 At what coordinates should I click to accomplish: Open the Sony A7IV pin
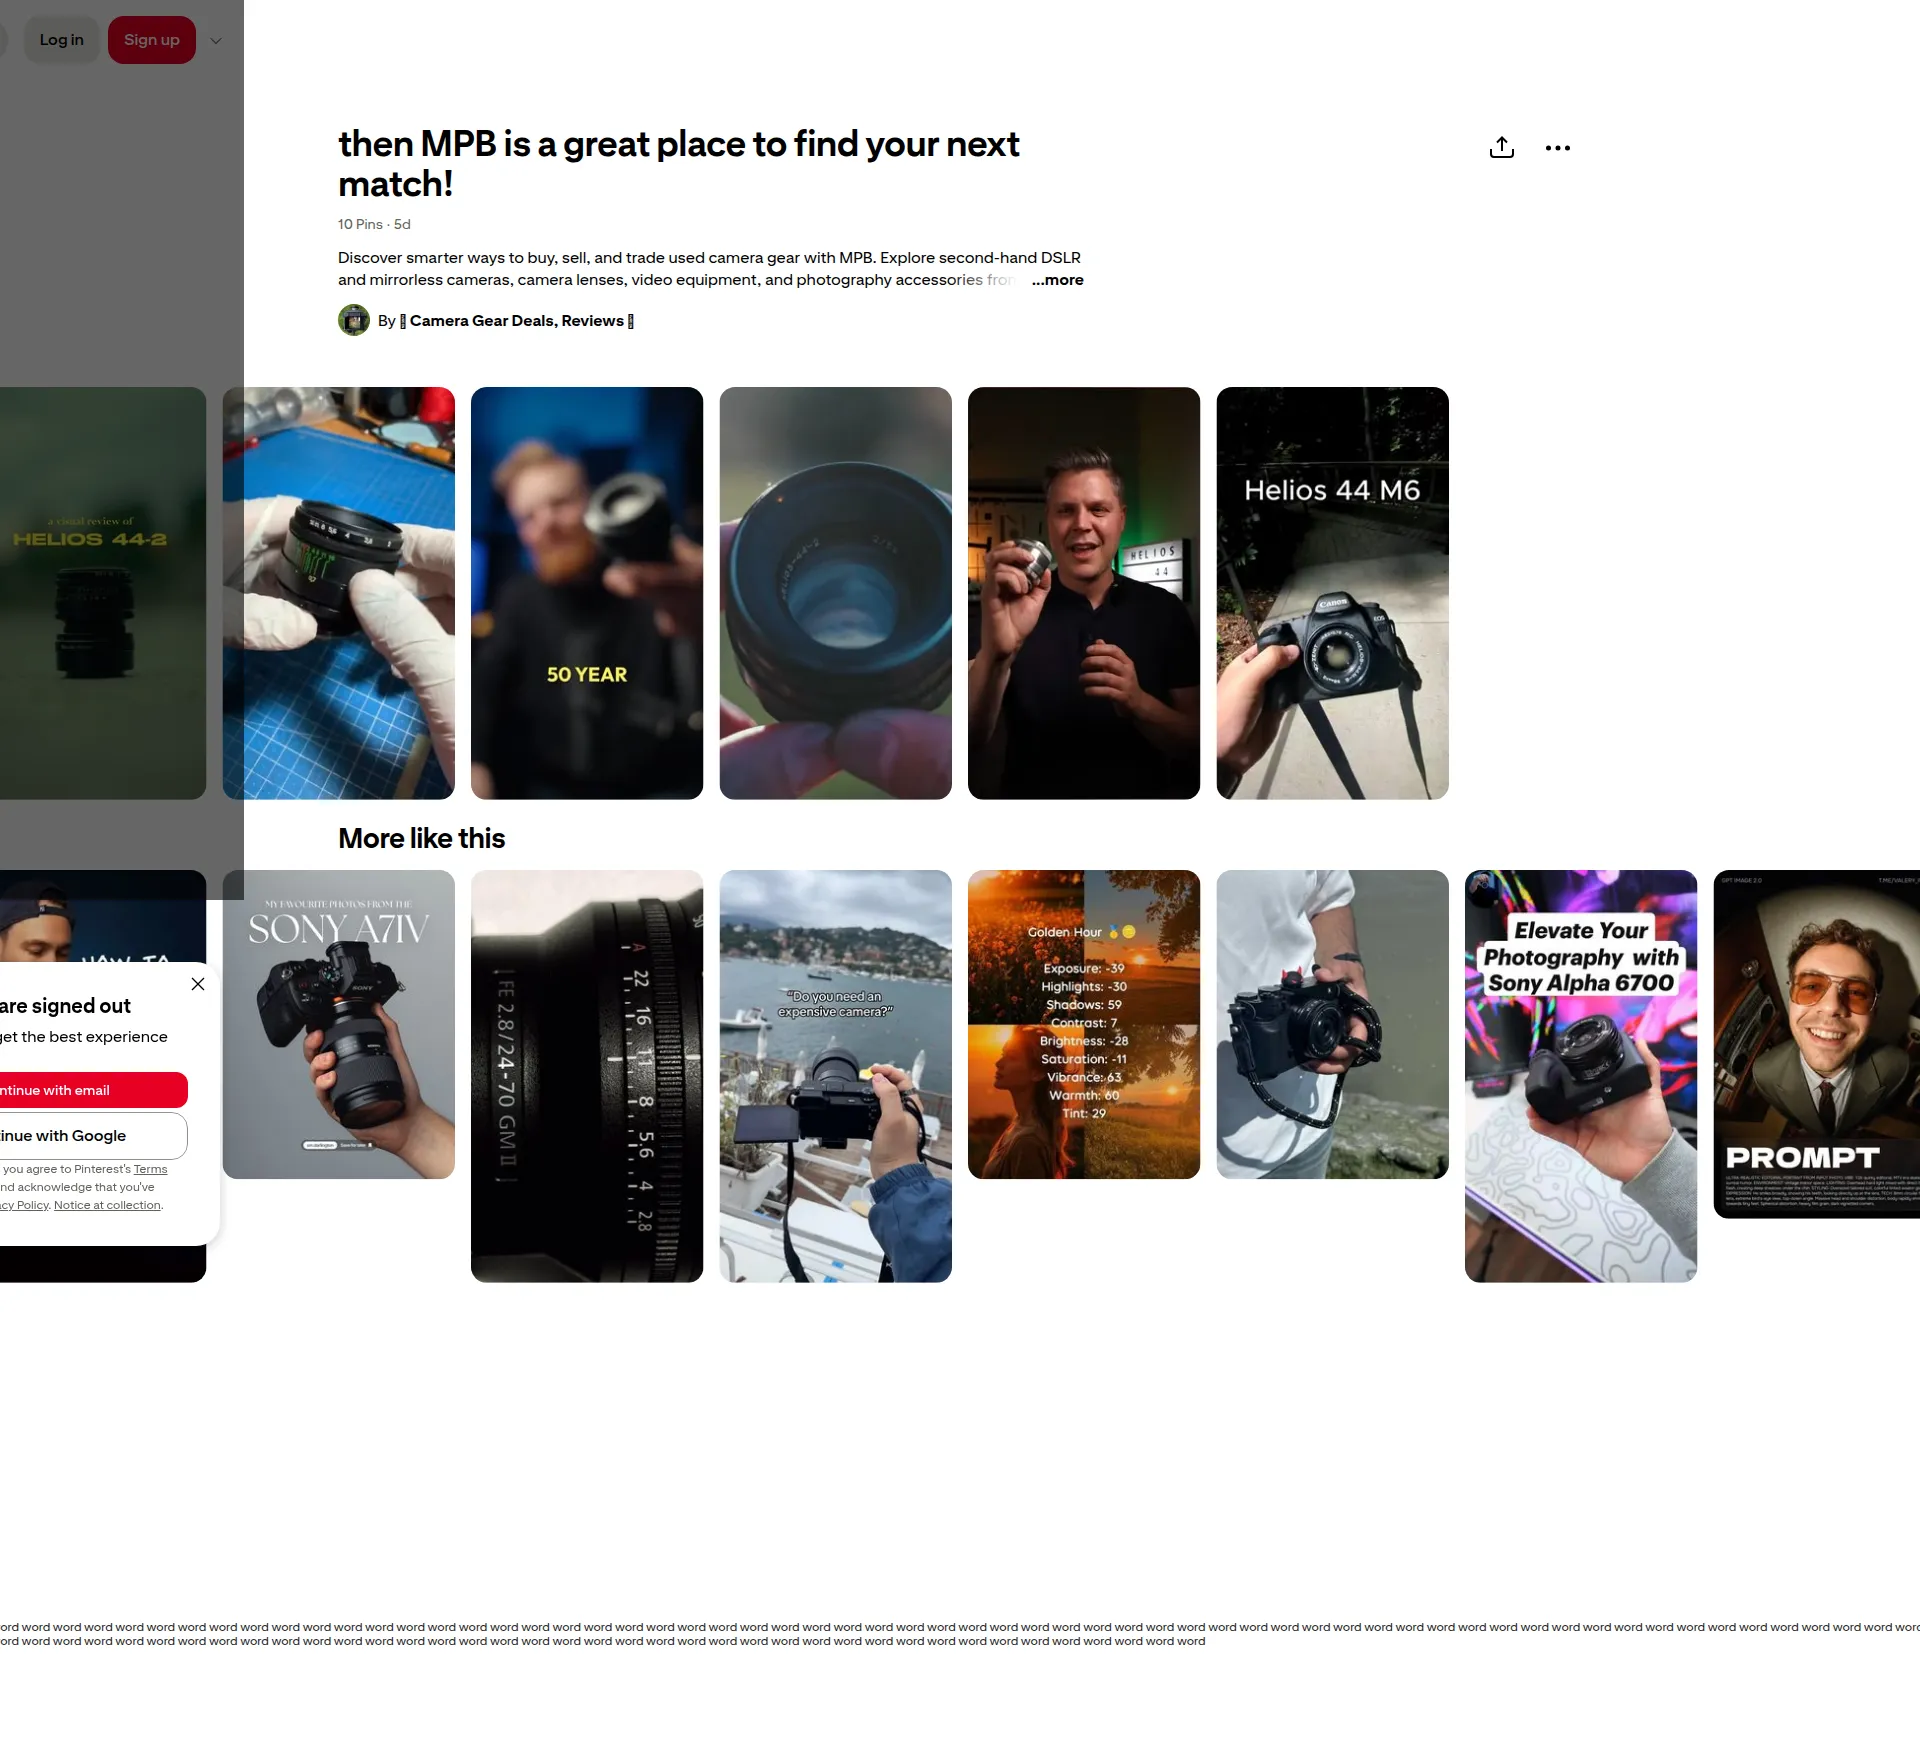pyautogui.click(x=339, y=1024)
